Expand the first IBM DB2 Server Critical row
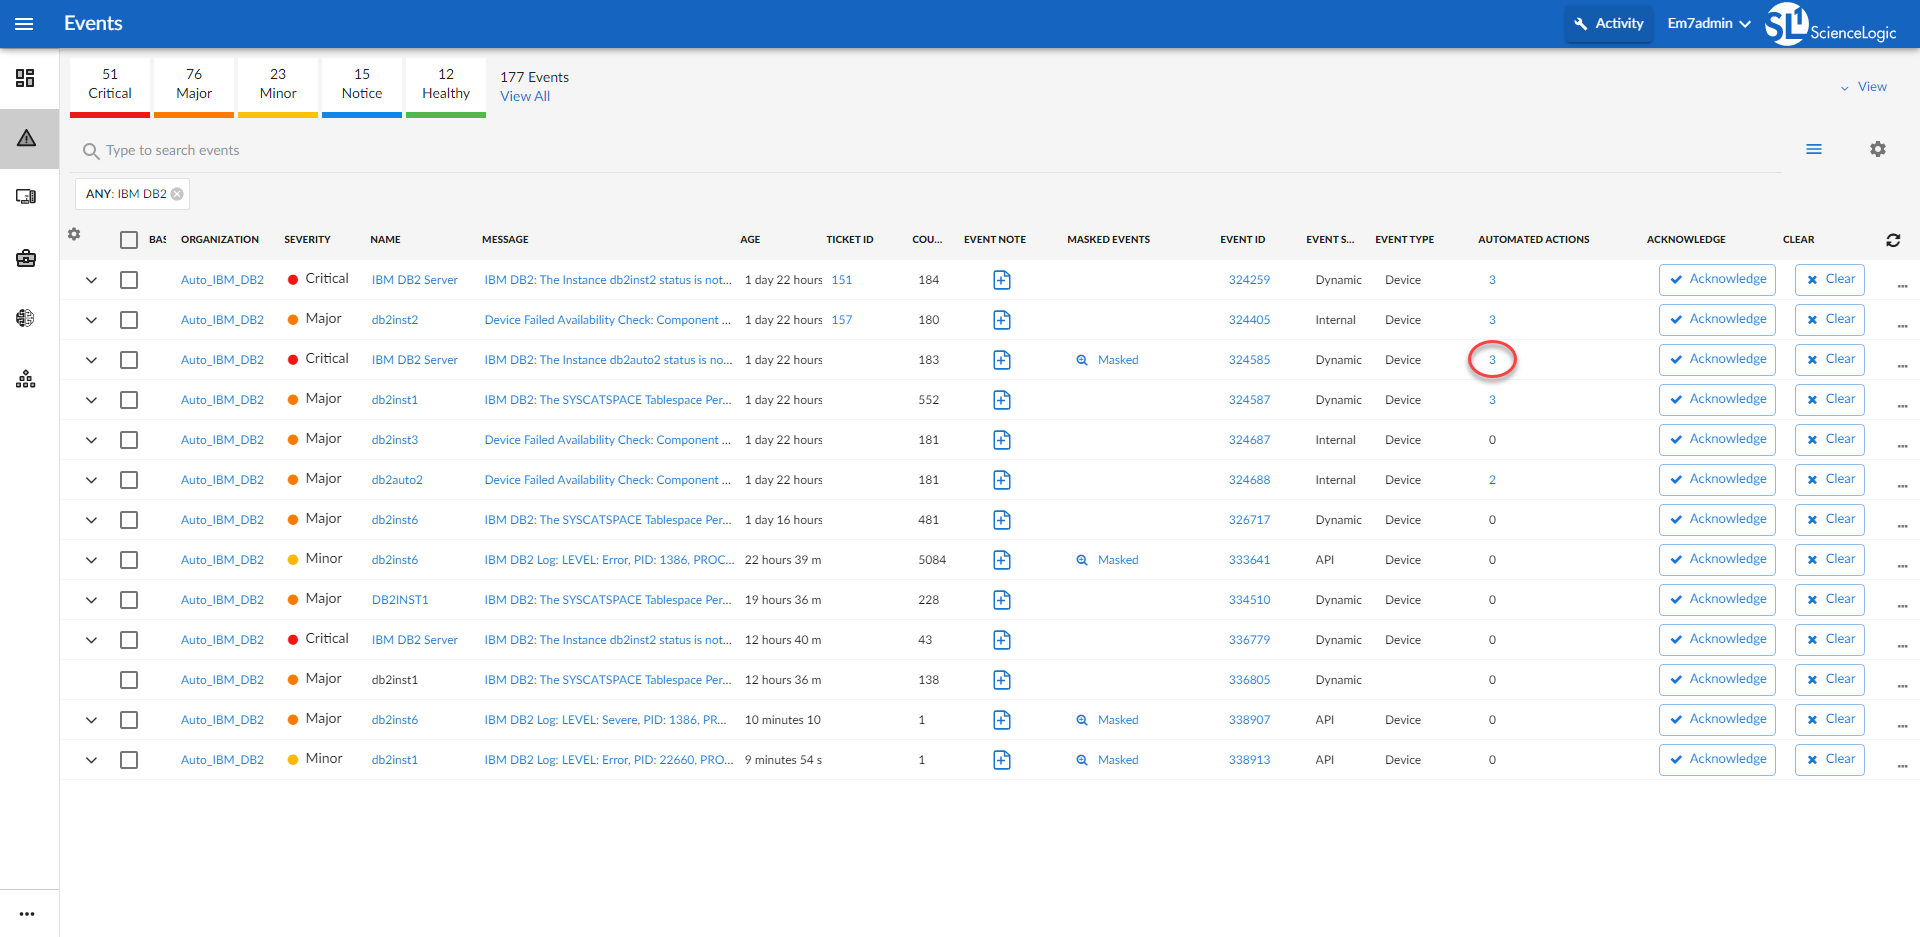This screenshot has height=937, width=1920. [x=91, y=280]
